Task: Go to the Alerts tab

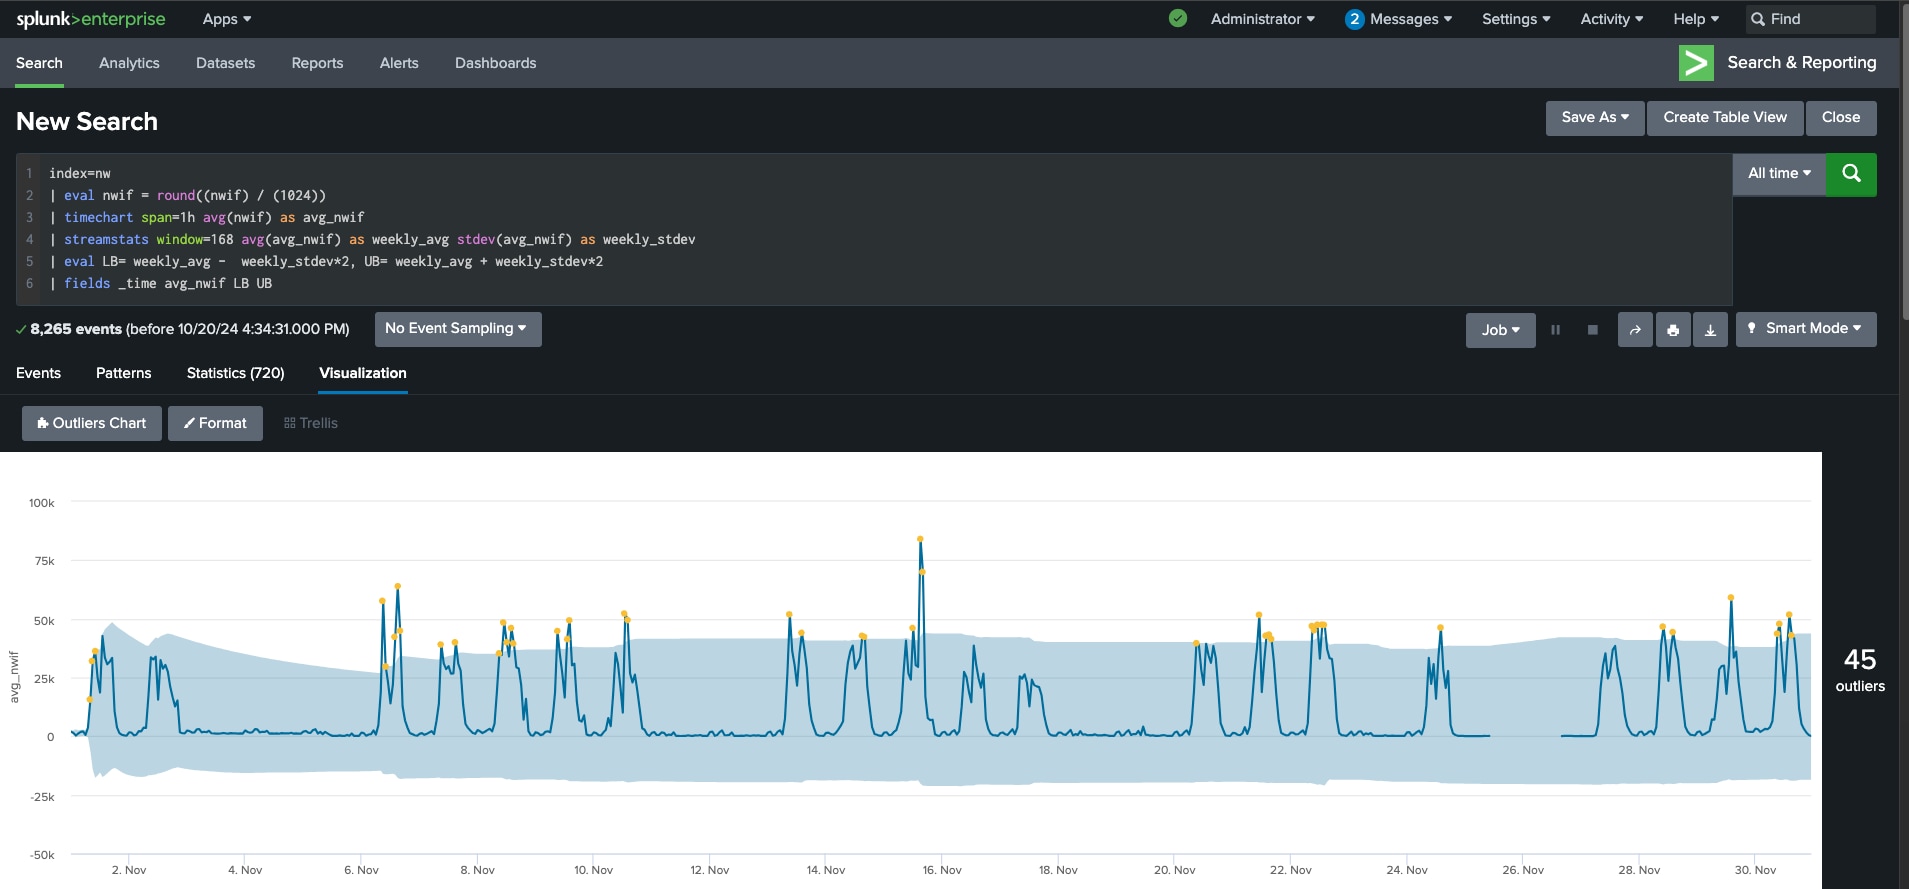Action: click(x=399, y=63)
